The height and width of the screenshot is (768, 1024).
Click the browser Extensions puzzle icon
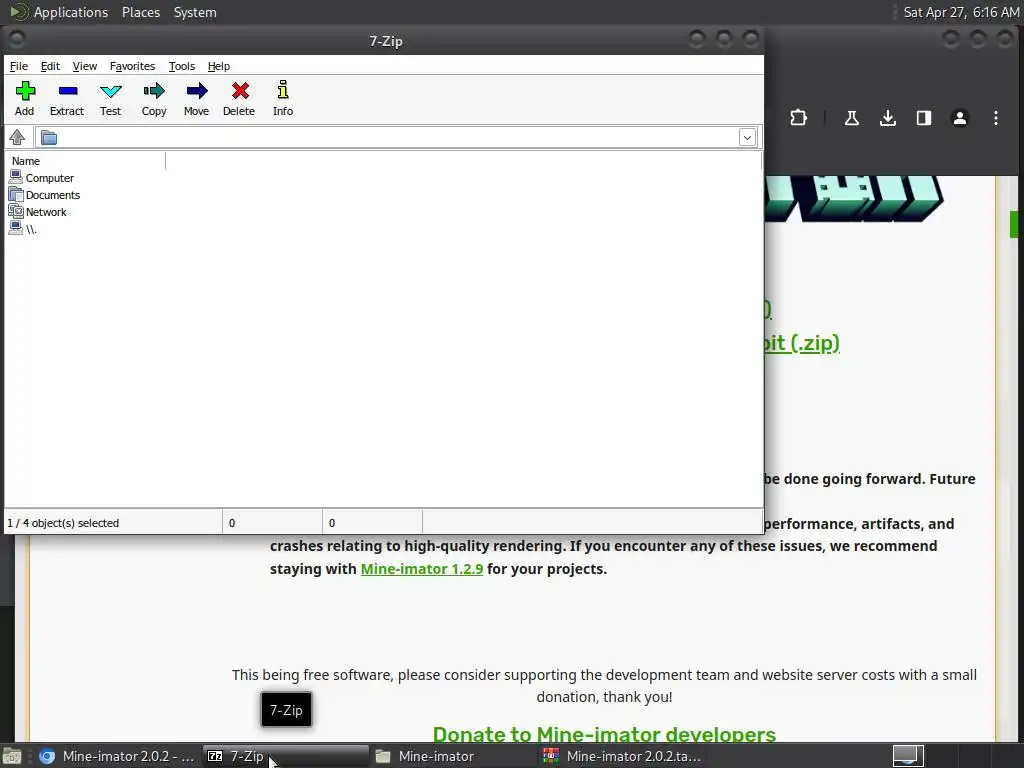pos(798,118)
